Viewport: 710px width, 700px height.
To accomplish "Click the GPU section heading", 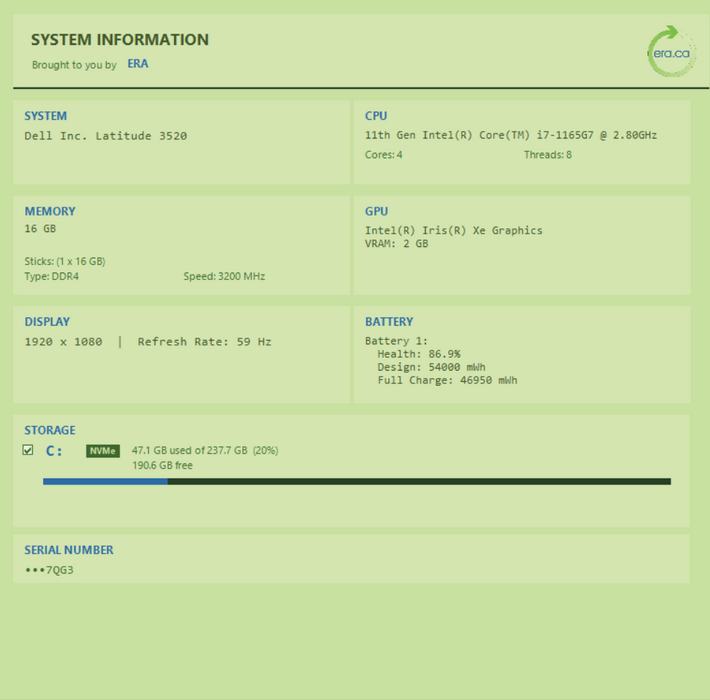I will click(376, 211).
